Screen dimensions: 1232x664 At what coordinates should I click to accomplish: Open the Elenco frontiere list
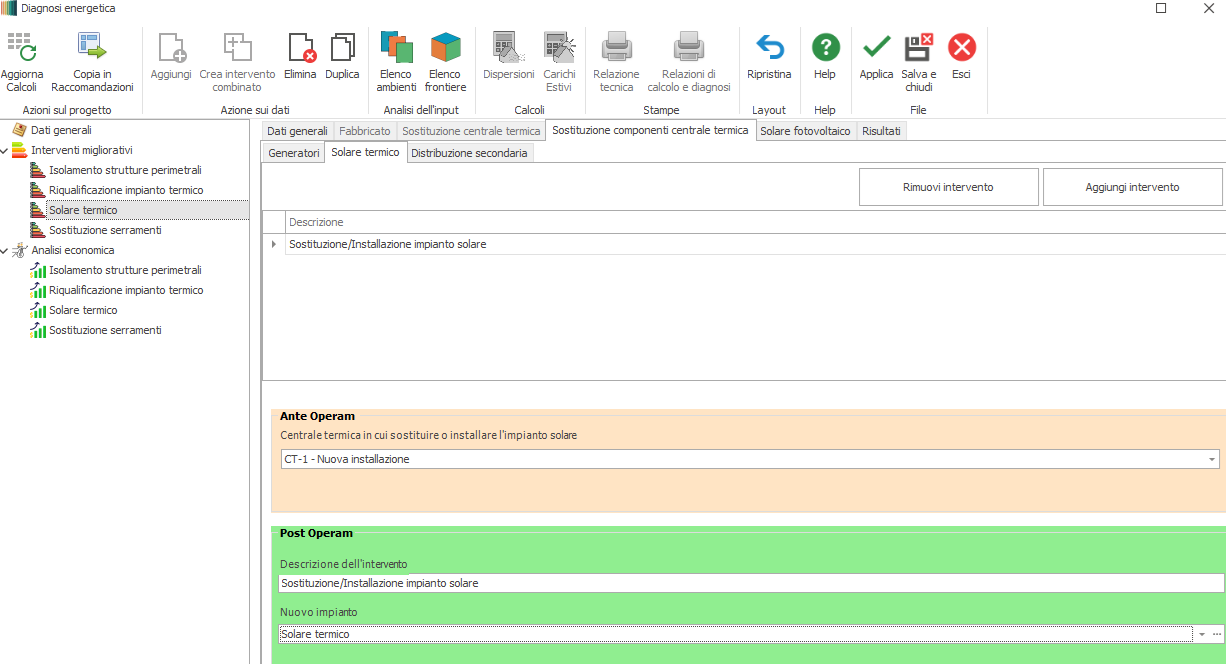(445, 48)
